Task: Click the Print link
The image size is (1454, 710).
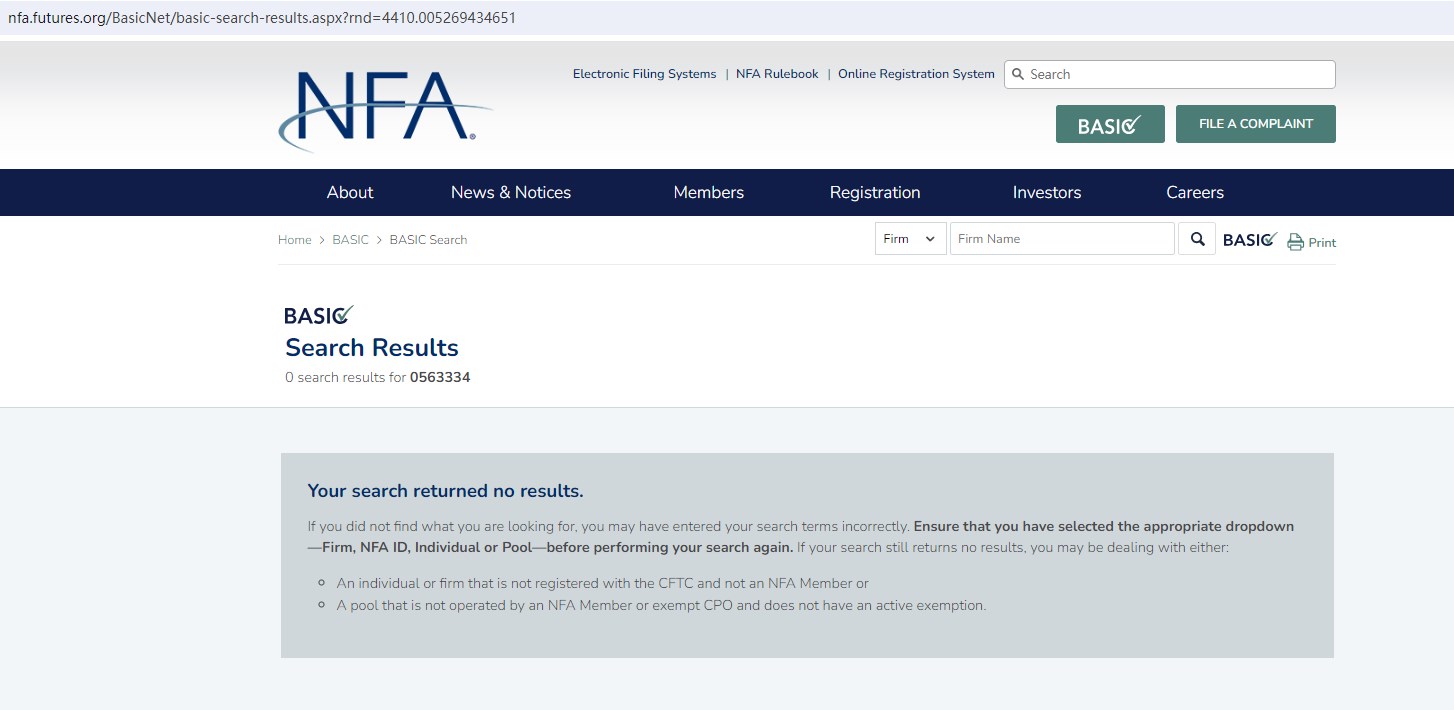Action: [x=1322, y=243]
